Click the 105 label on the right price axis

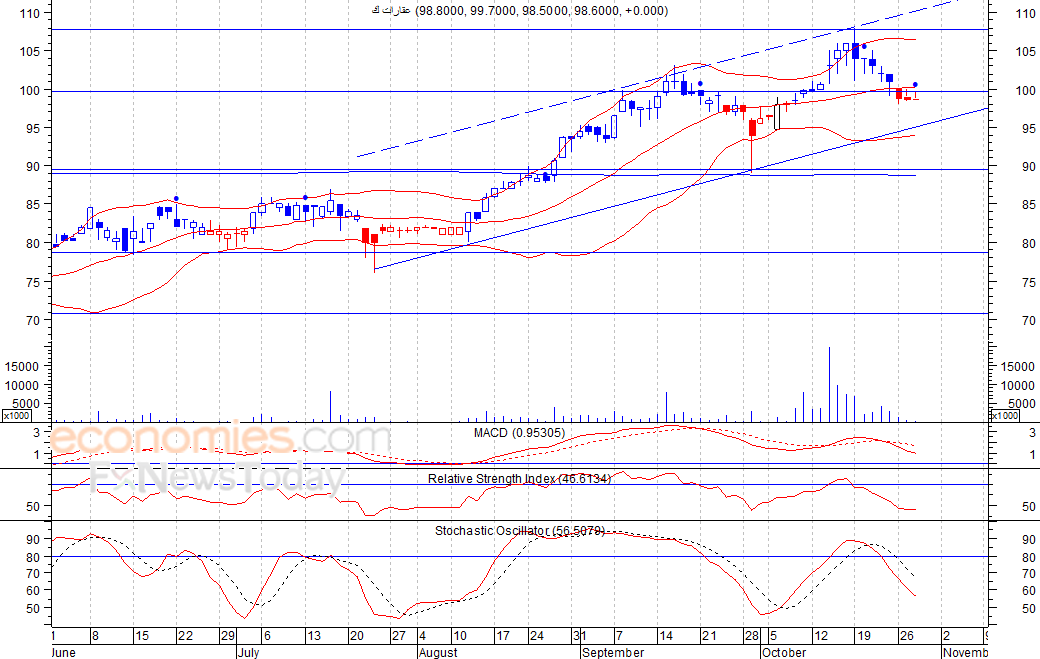[1025, 52]
